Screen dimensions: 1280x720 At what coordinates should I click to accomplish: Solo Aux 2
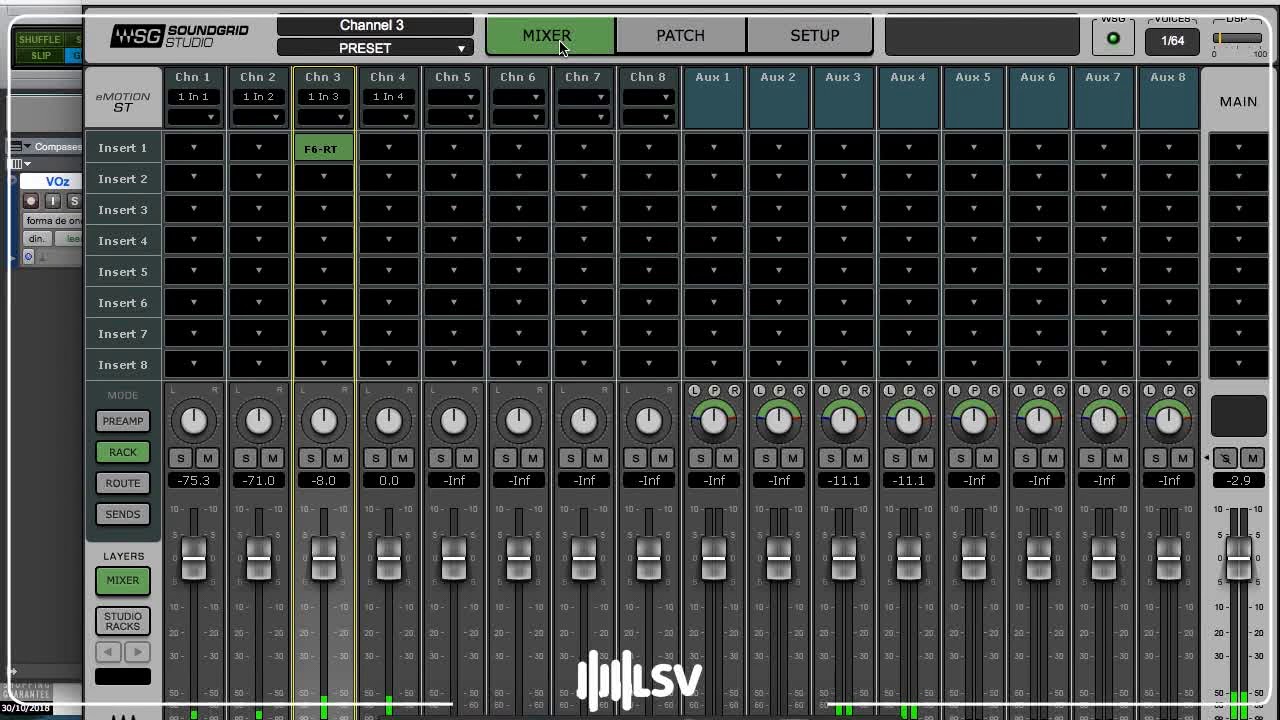(765, 458)
